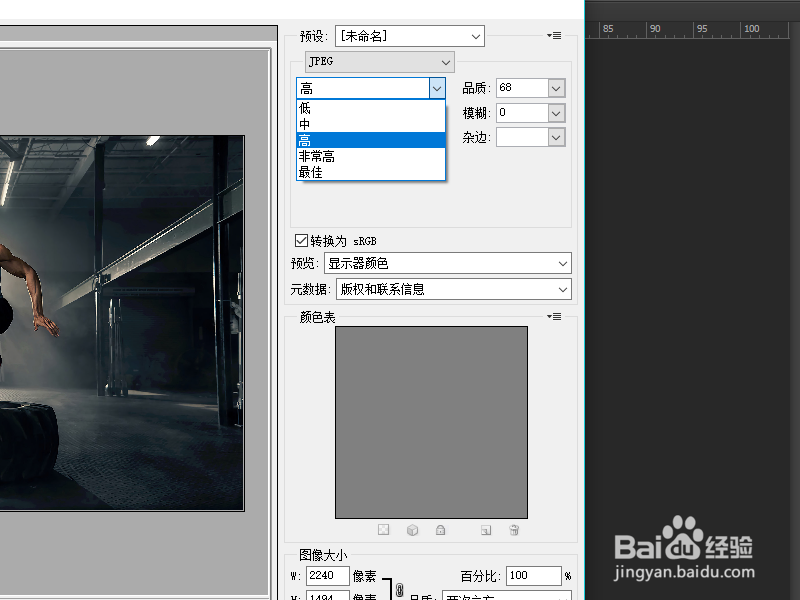Click the empty gray color table area
The image size is (800, 600).
(x=431, y=422)
